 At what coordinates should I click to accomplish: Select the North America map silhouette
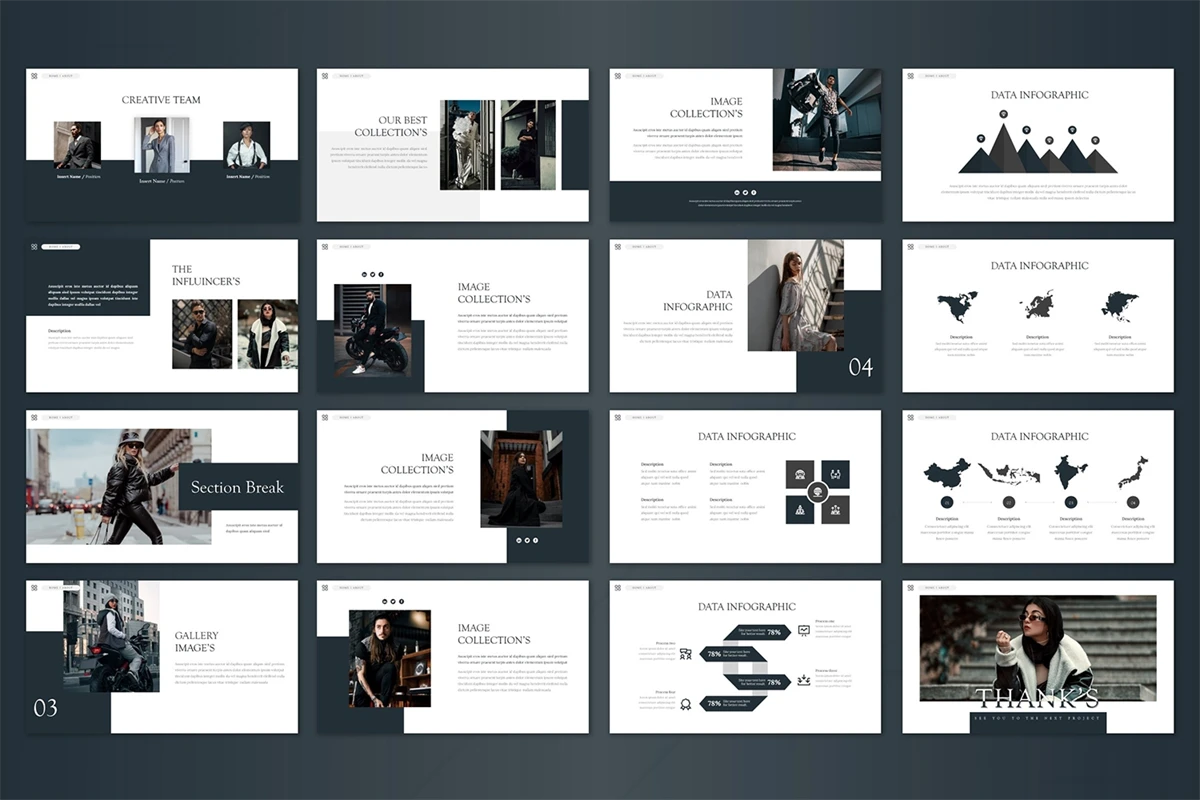pos(957,306)
